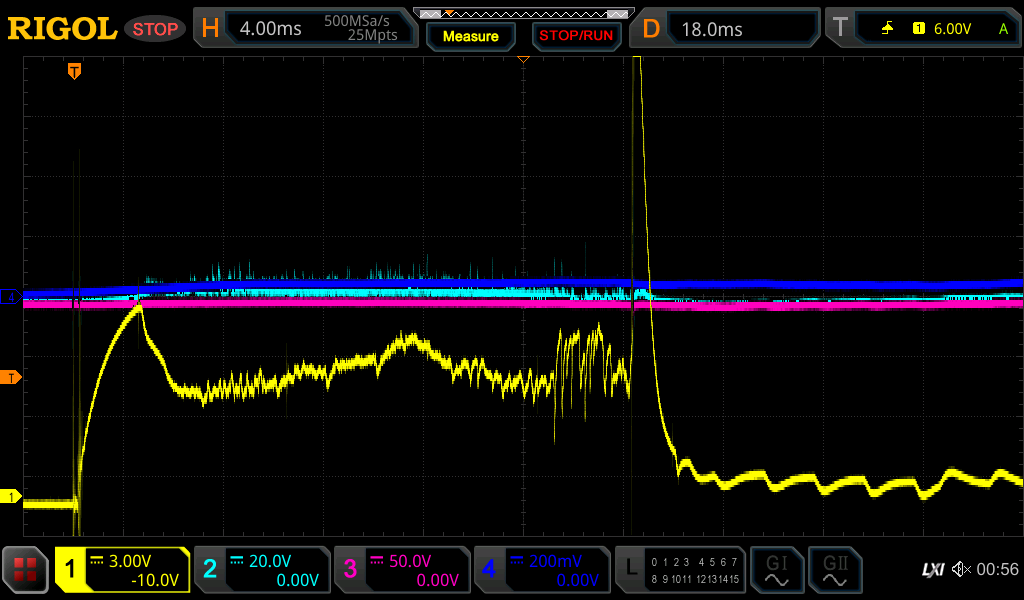1024x600 pixels.
Task: Click the trigger rising edge icon
Action: point(887,29)
